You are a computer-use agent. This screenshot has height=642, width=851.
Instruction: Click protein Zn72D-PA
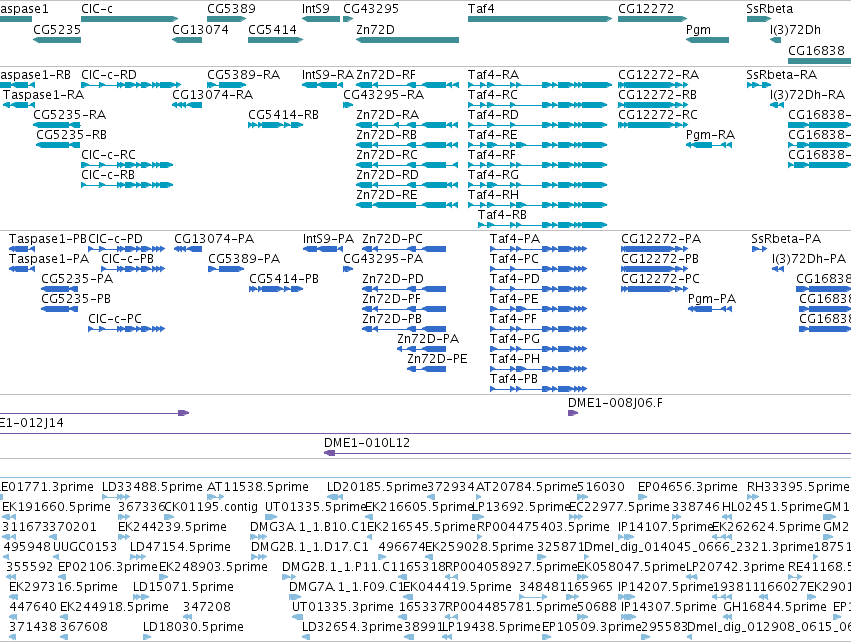pos(422,349)
